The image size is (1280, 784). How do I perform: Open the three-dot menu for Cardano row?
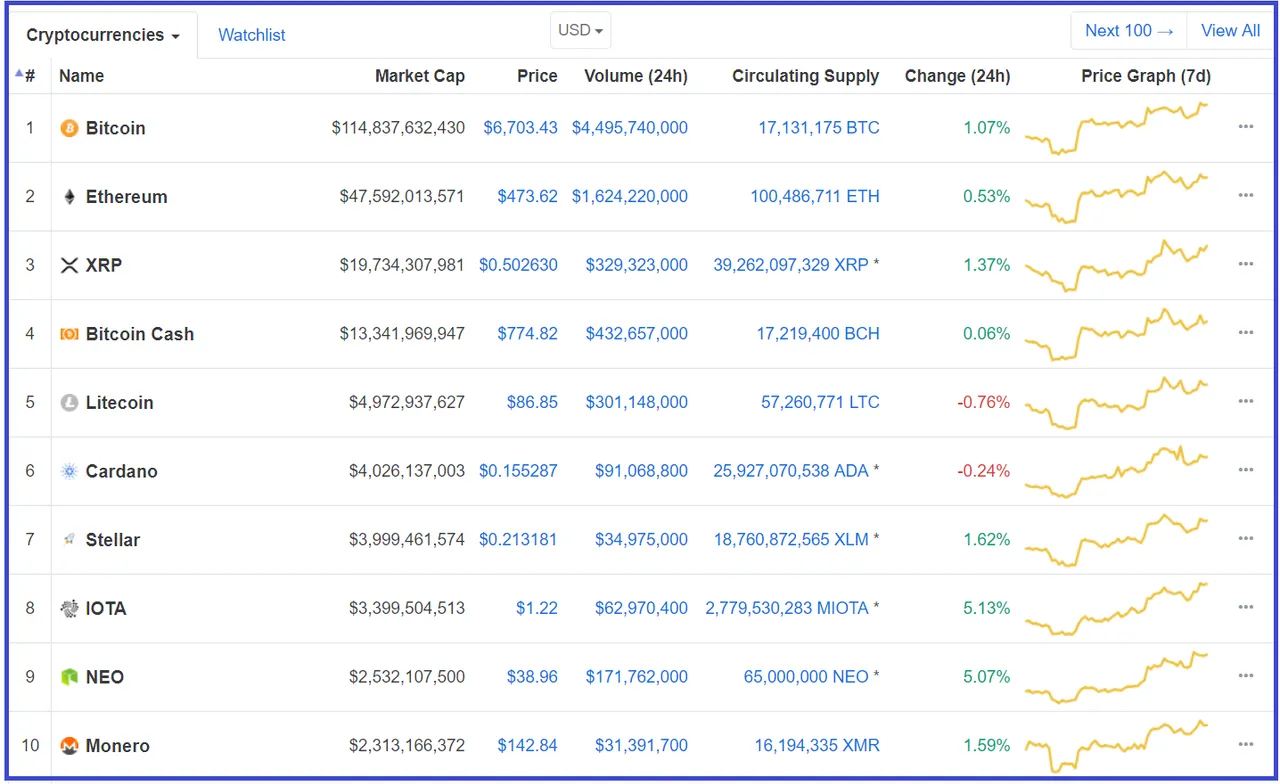tap(1246, 470)
